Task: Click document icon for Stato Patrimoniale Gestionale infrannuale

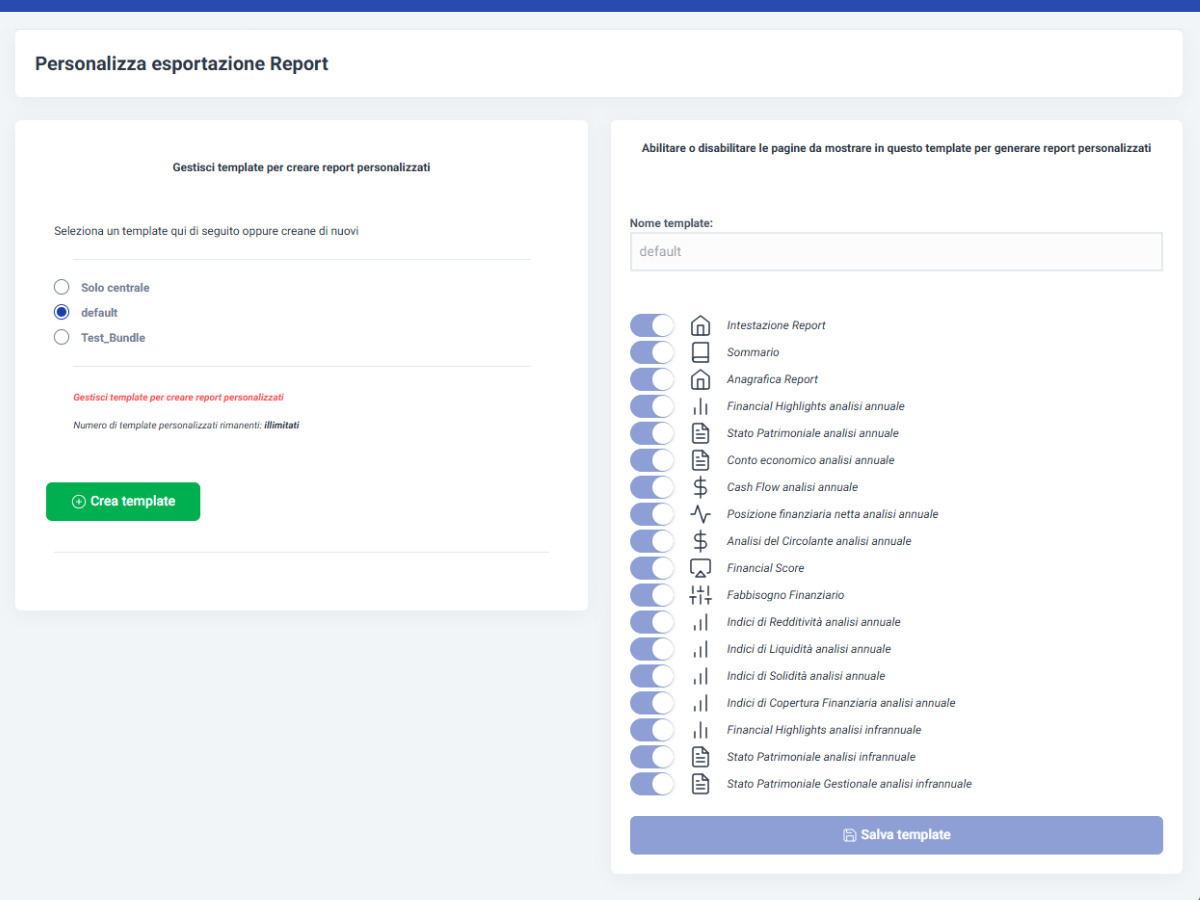Action: coord(700,784)
